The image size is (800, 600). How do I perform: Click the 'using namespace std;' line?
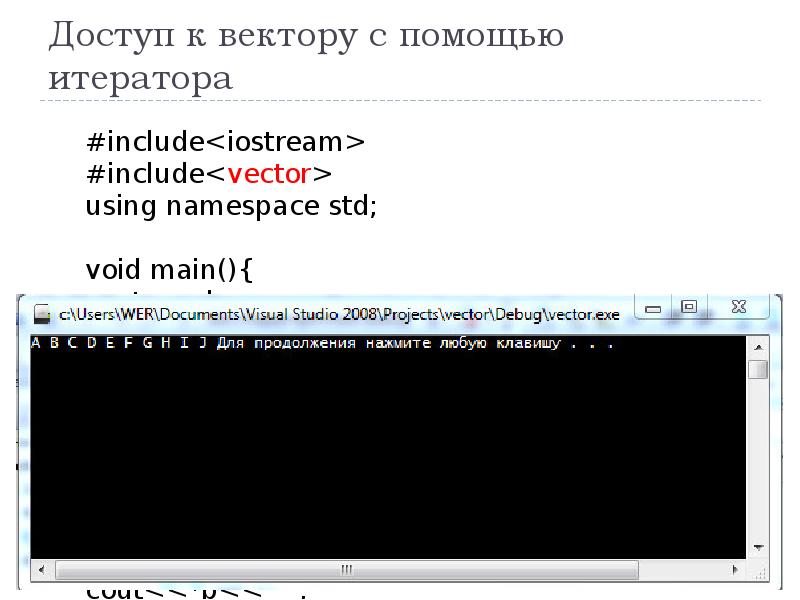click(231, 207)
